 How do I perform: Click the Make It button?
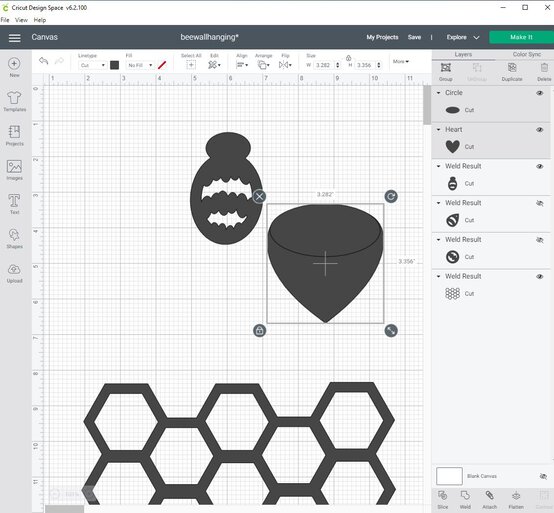coord(521,37)
